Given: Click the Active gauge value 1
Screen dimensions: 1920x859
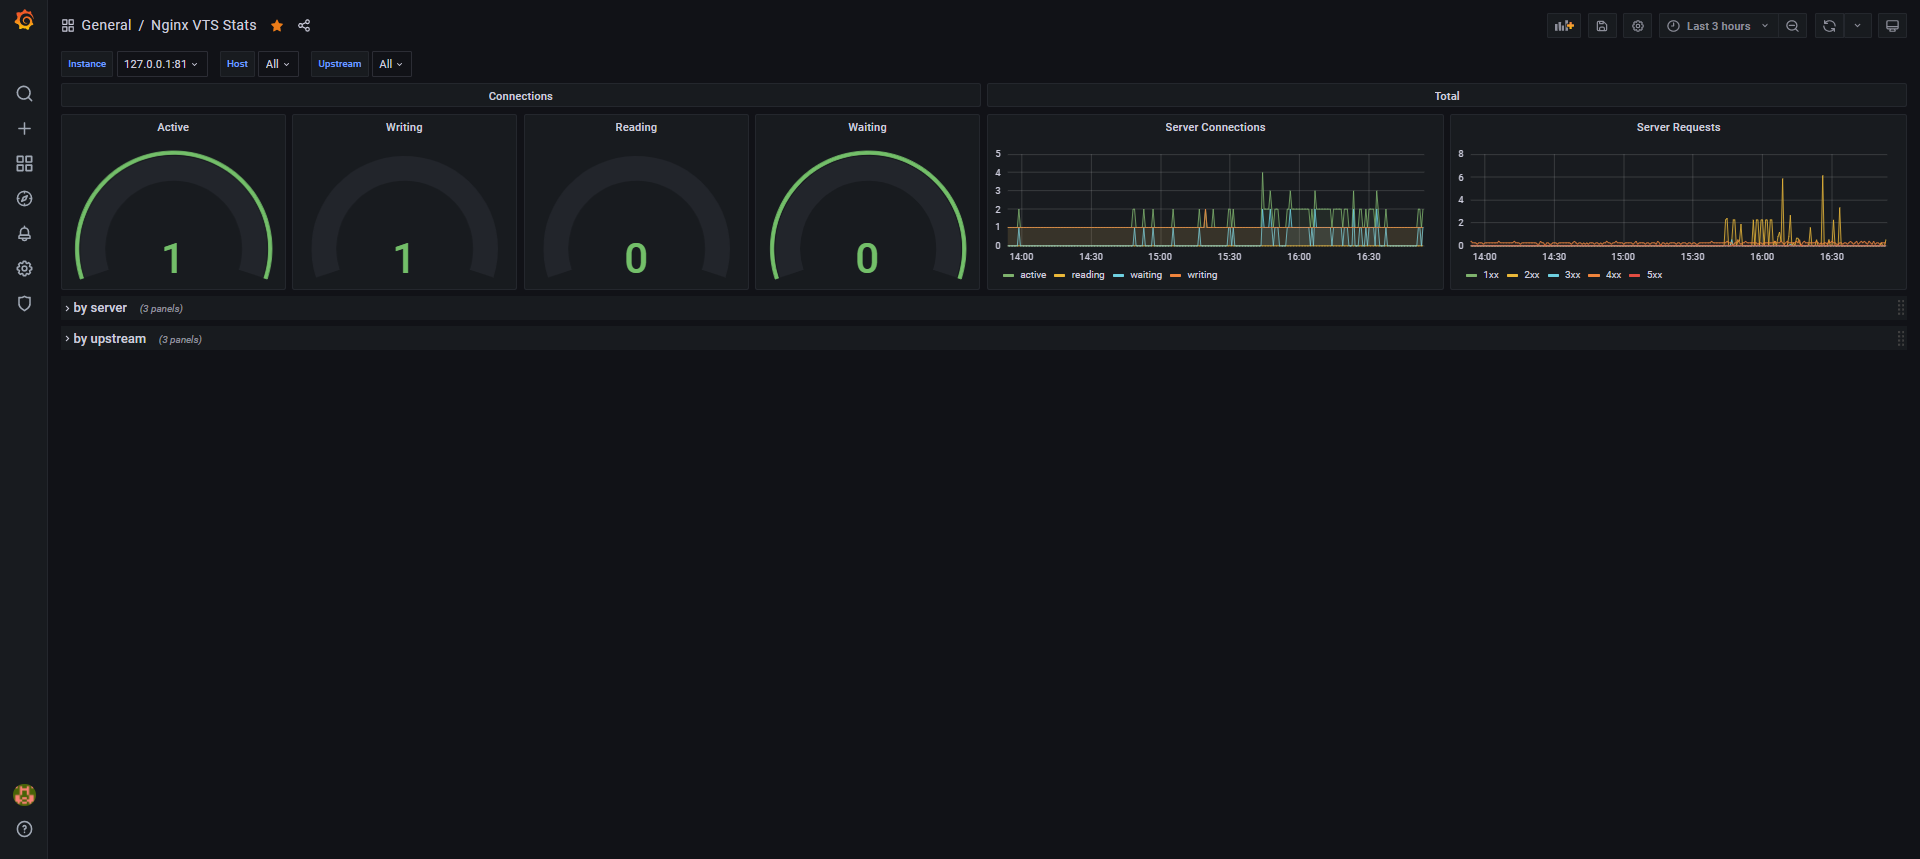Looking at the screenshot, I should click(172, 259).
